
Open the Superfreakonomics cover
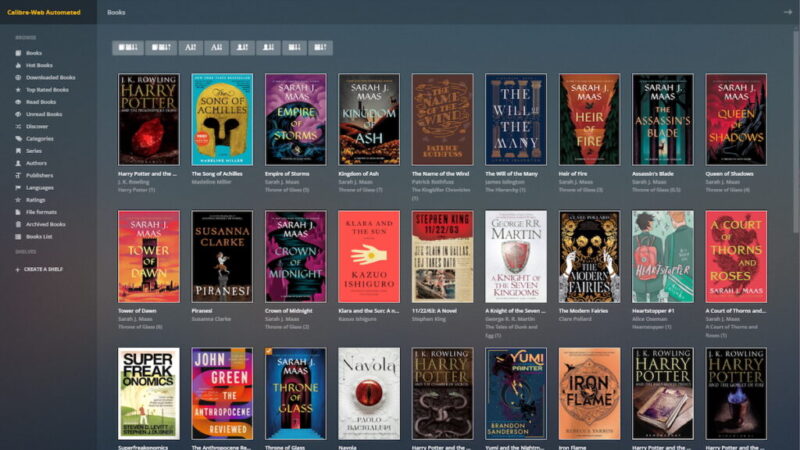[x=148, y=394]
